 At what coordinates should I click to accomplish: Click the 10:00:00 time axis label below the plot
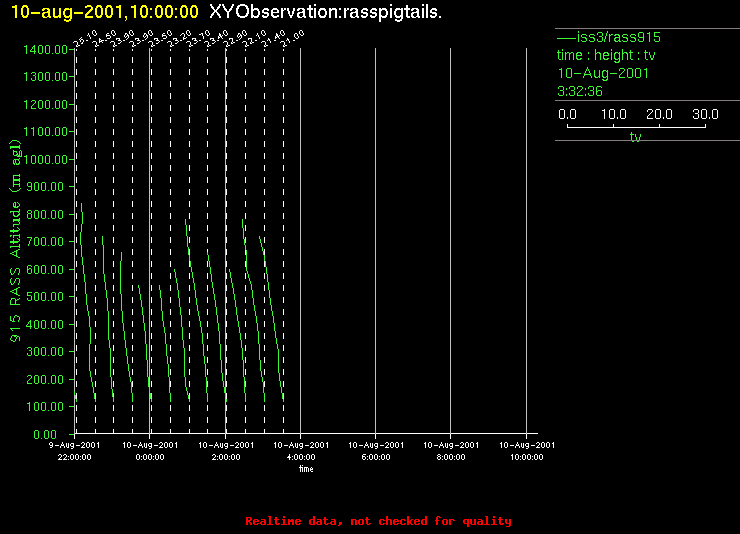click(x=527, y=457)
